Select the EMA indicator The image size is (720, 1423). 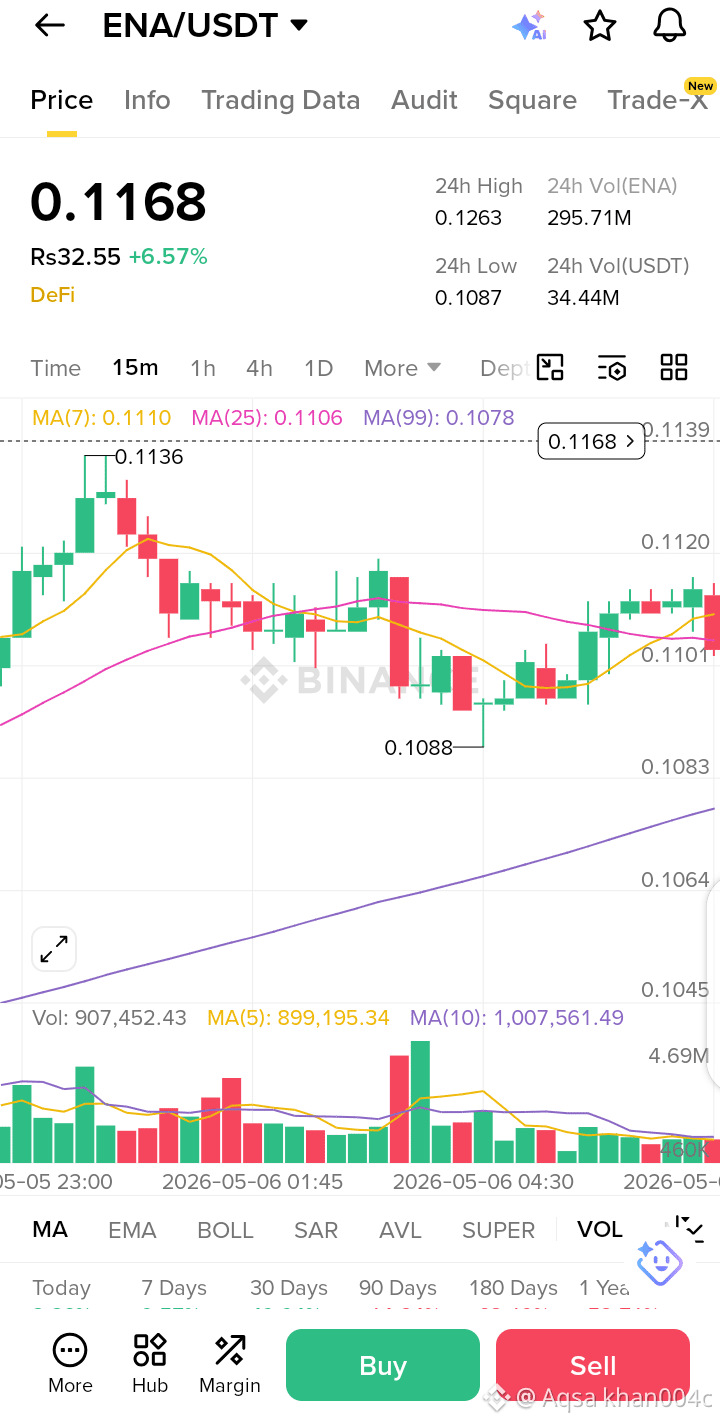(132, 1230)
